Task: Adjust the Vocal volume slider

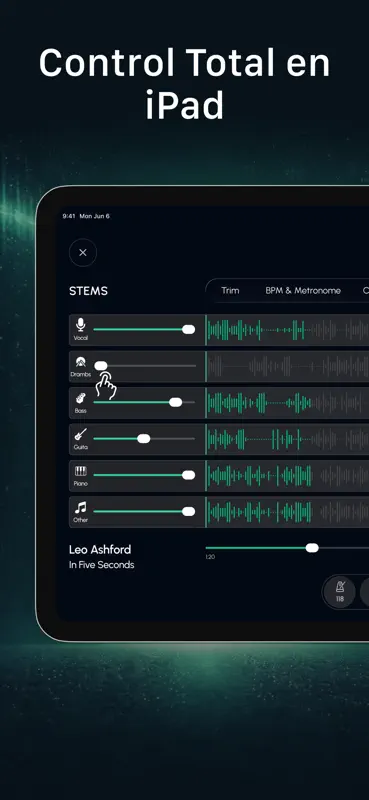Action: (144, 330)
